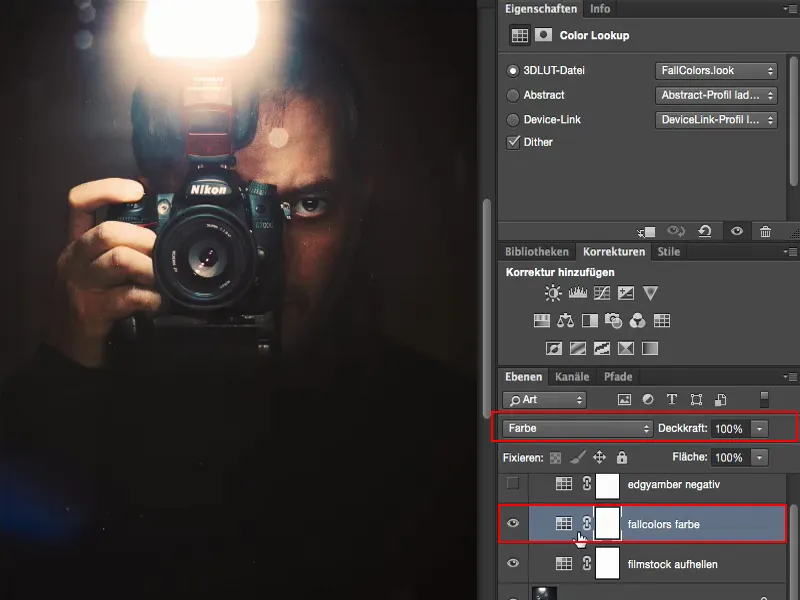This screenshot has height=600, width=800.
Task: Lock position move icon in Fixieren
Action: 599,457
